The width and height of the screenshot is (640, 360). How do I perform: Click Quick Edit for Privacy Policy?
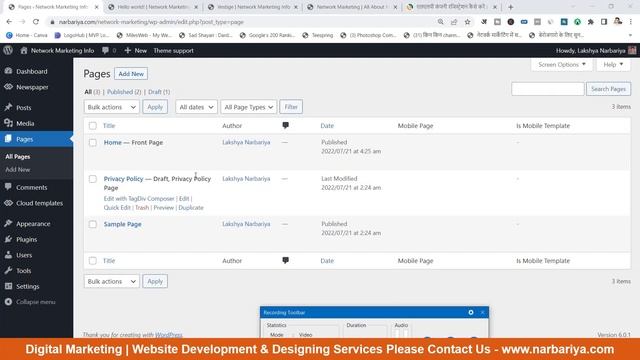coord(117,207)
